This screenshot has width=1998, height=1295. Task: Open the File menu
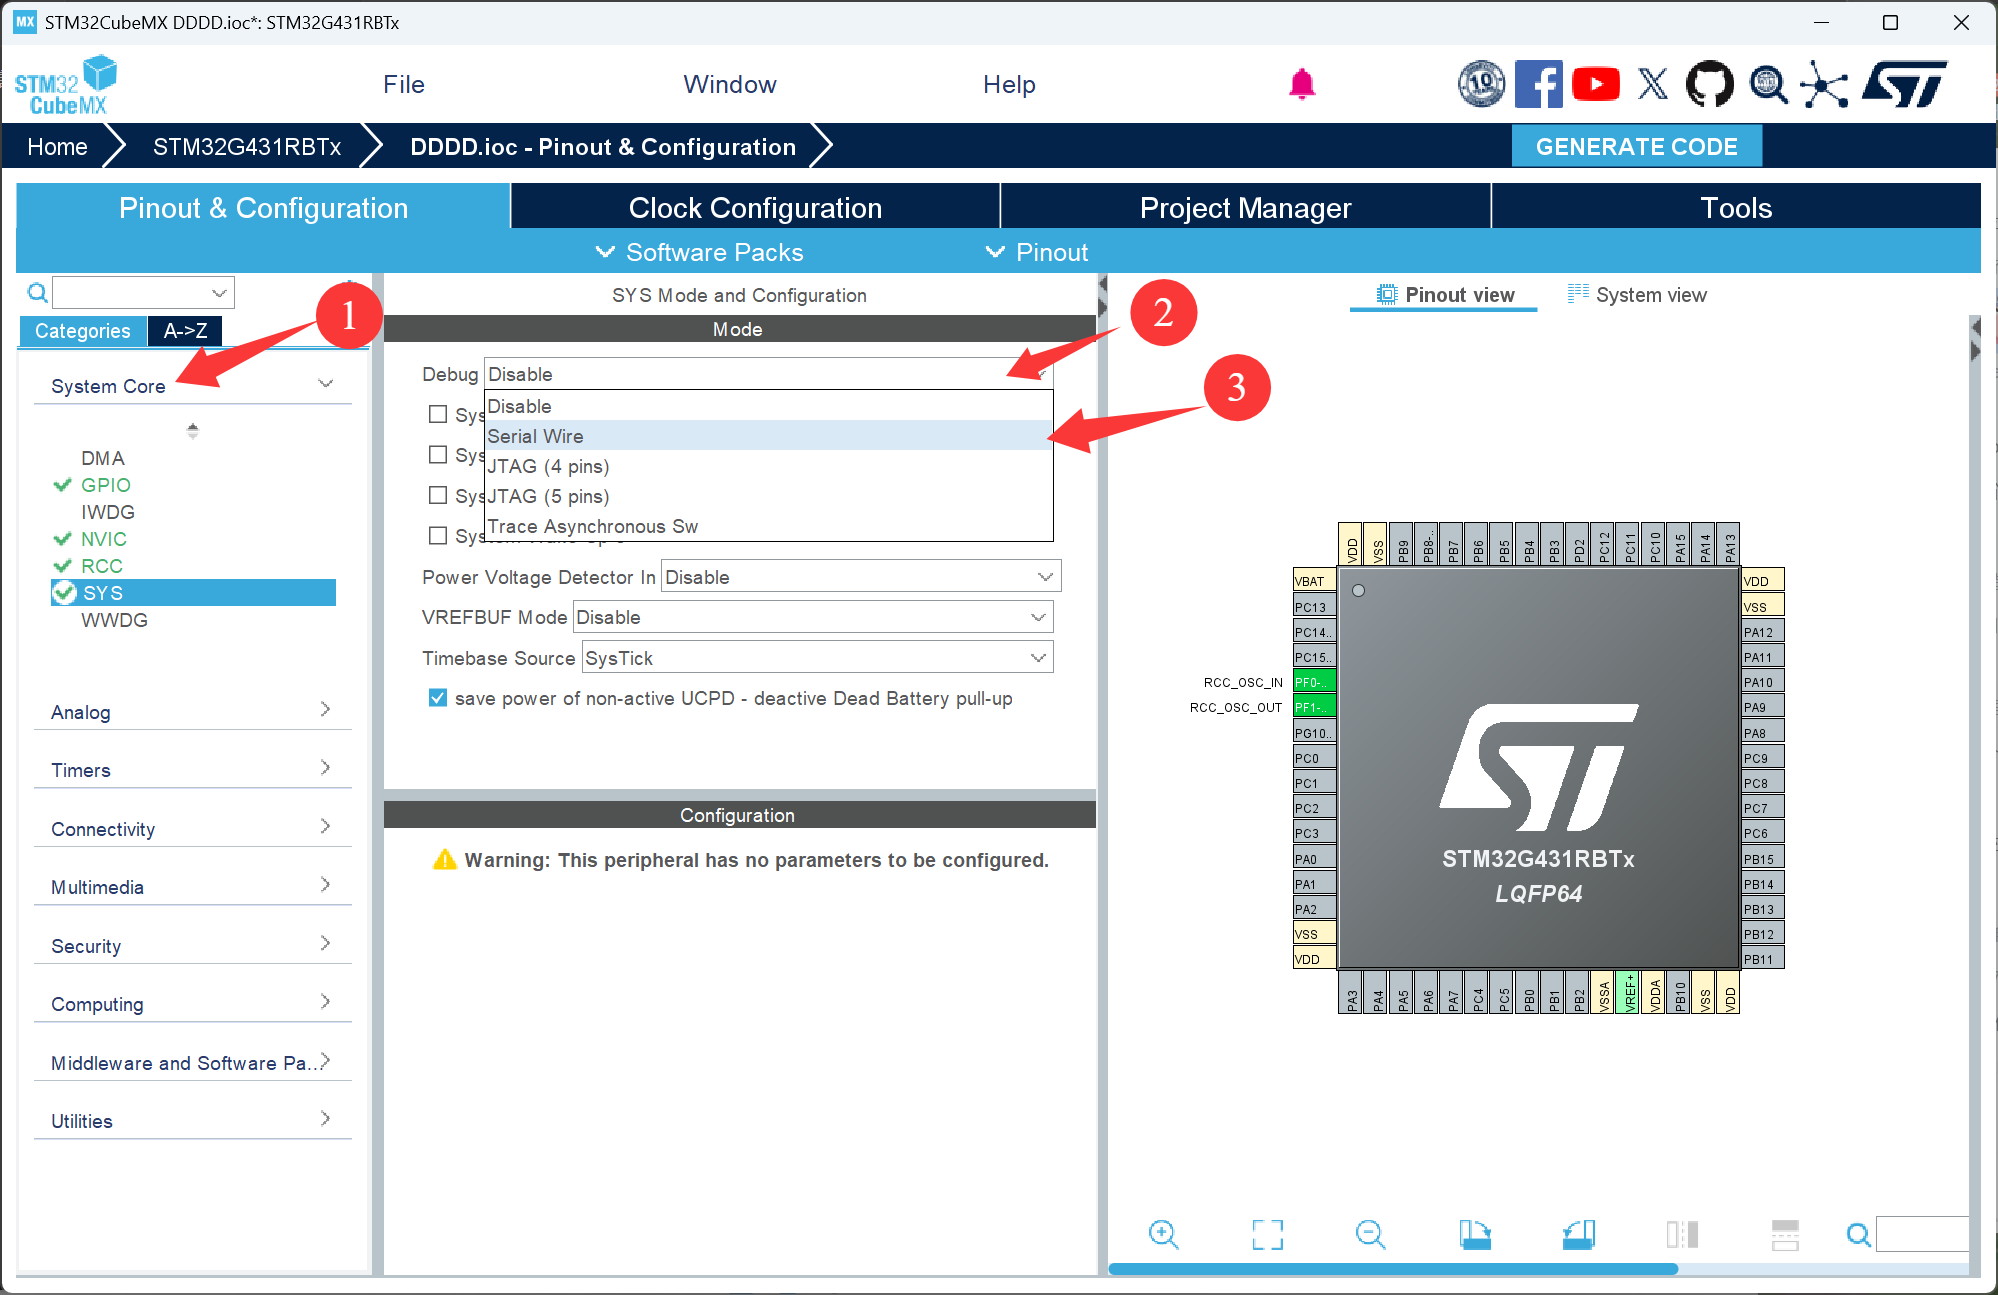click(403, 84)
